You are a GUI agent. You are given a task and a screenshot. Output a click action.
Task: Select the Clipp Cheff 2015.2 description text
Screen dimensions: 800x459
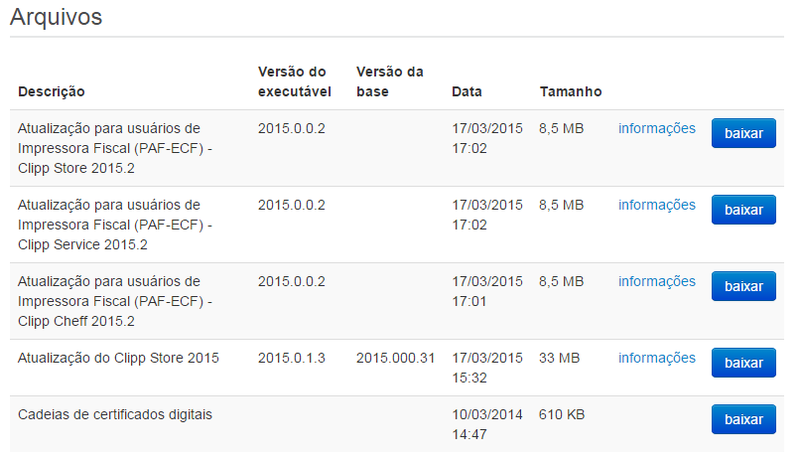pos(116,301)
